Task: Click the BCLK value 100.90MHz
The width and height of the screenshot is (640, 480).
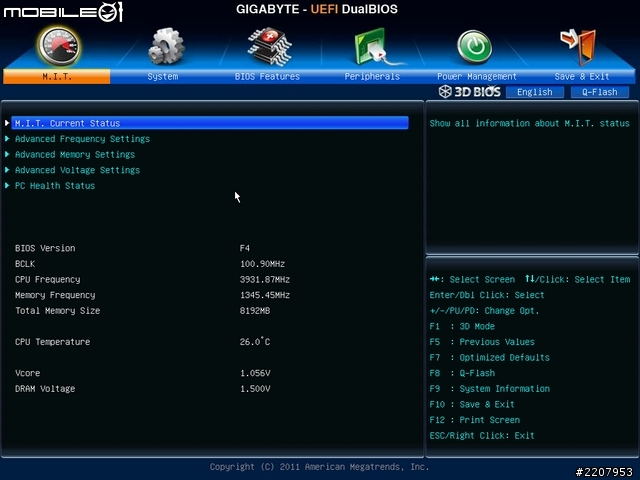Action: 262,264
